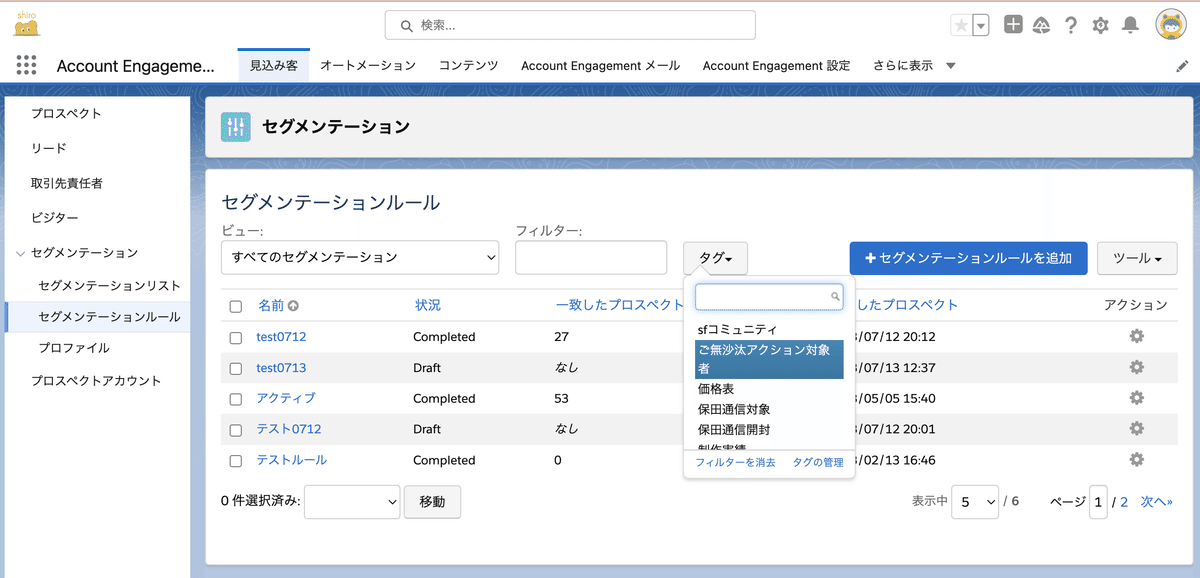Image resolution: width=1200 pixels, height=578 pixels.
Task: Open the gear action menu for テスト0712
Action: tap(1136, 428)
